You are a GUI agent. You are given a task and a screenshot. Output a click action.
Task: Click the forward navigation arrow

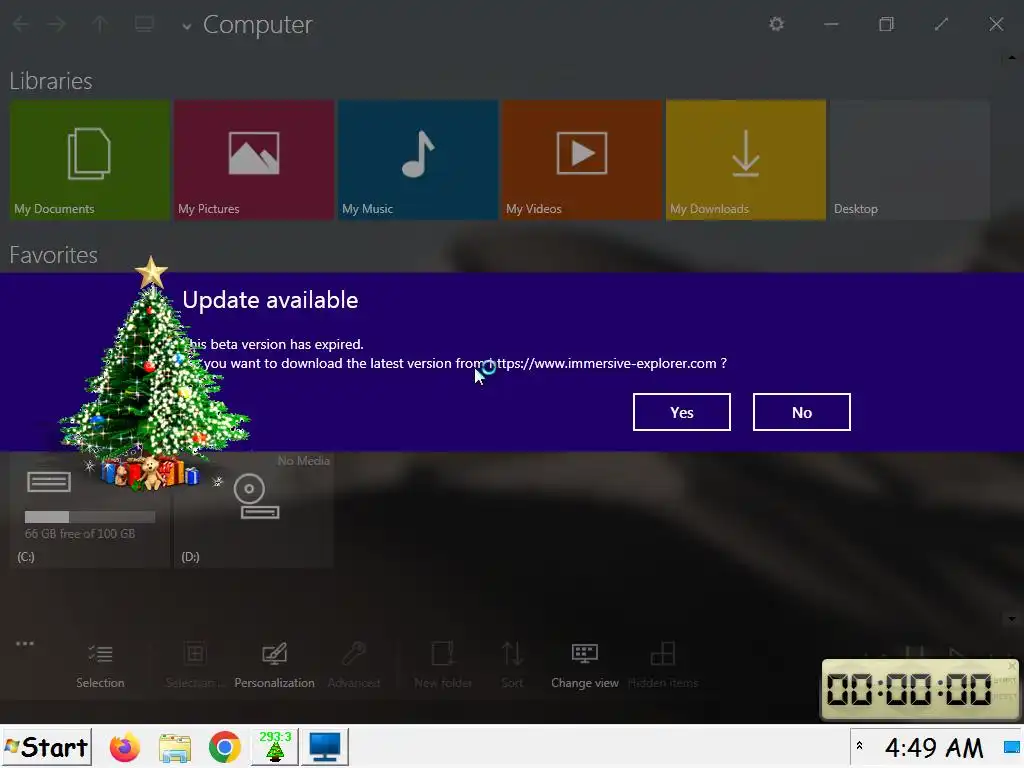pos(57,25)
